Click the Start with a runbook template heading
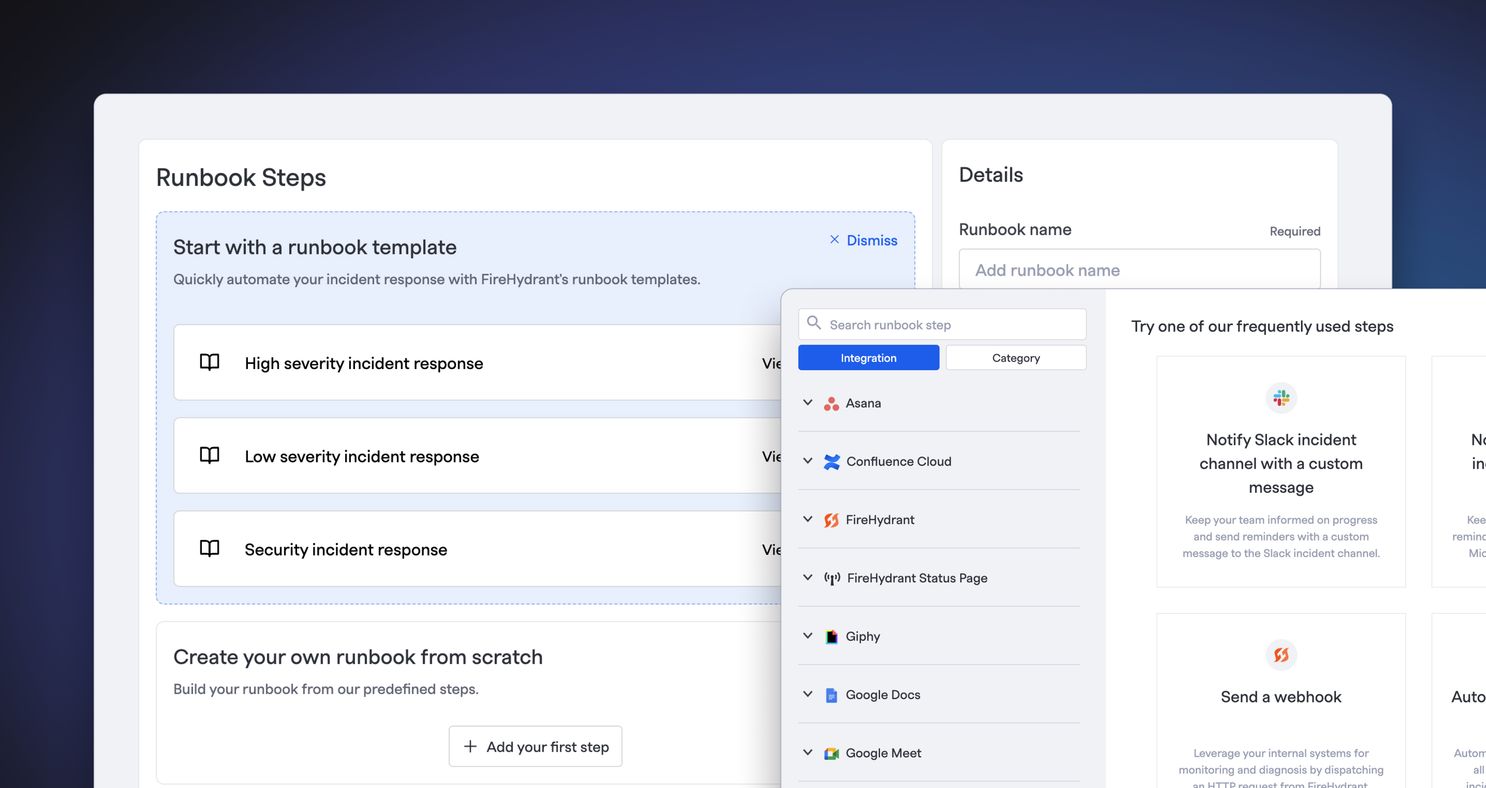The width and height of the screenshot is (1486, 788). [315, 247]
